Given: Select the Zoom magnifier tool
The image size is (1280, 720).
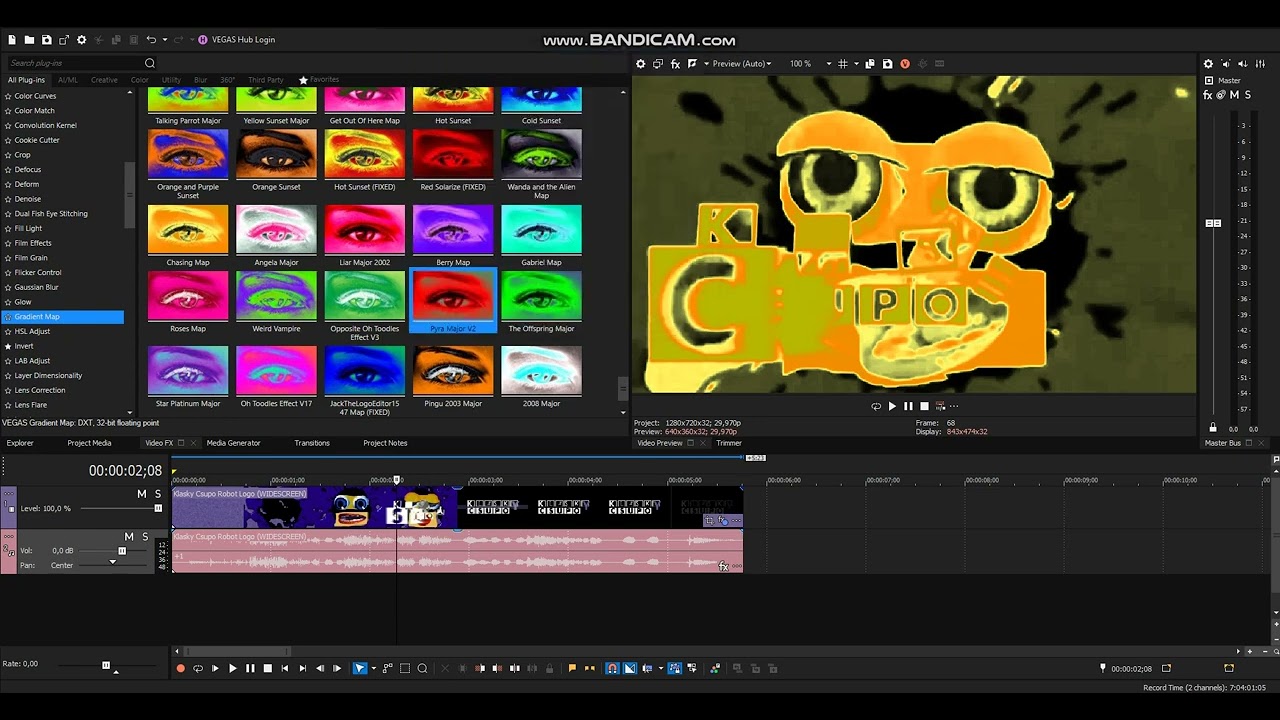Looking at the screenshot, I should point(422,668).
